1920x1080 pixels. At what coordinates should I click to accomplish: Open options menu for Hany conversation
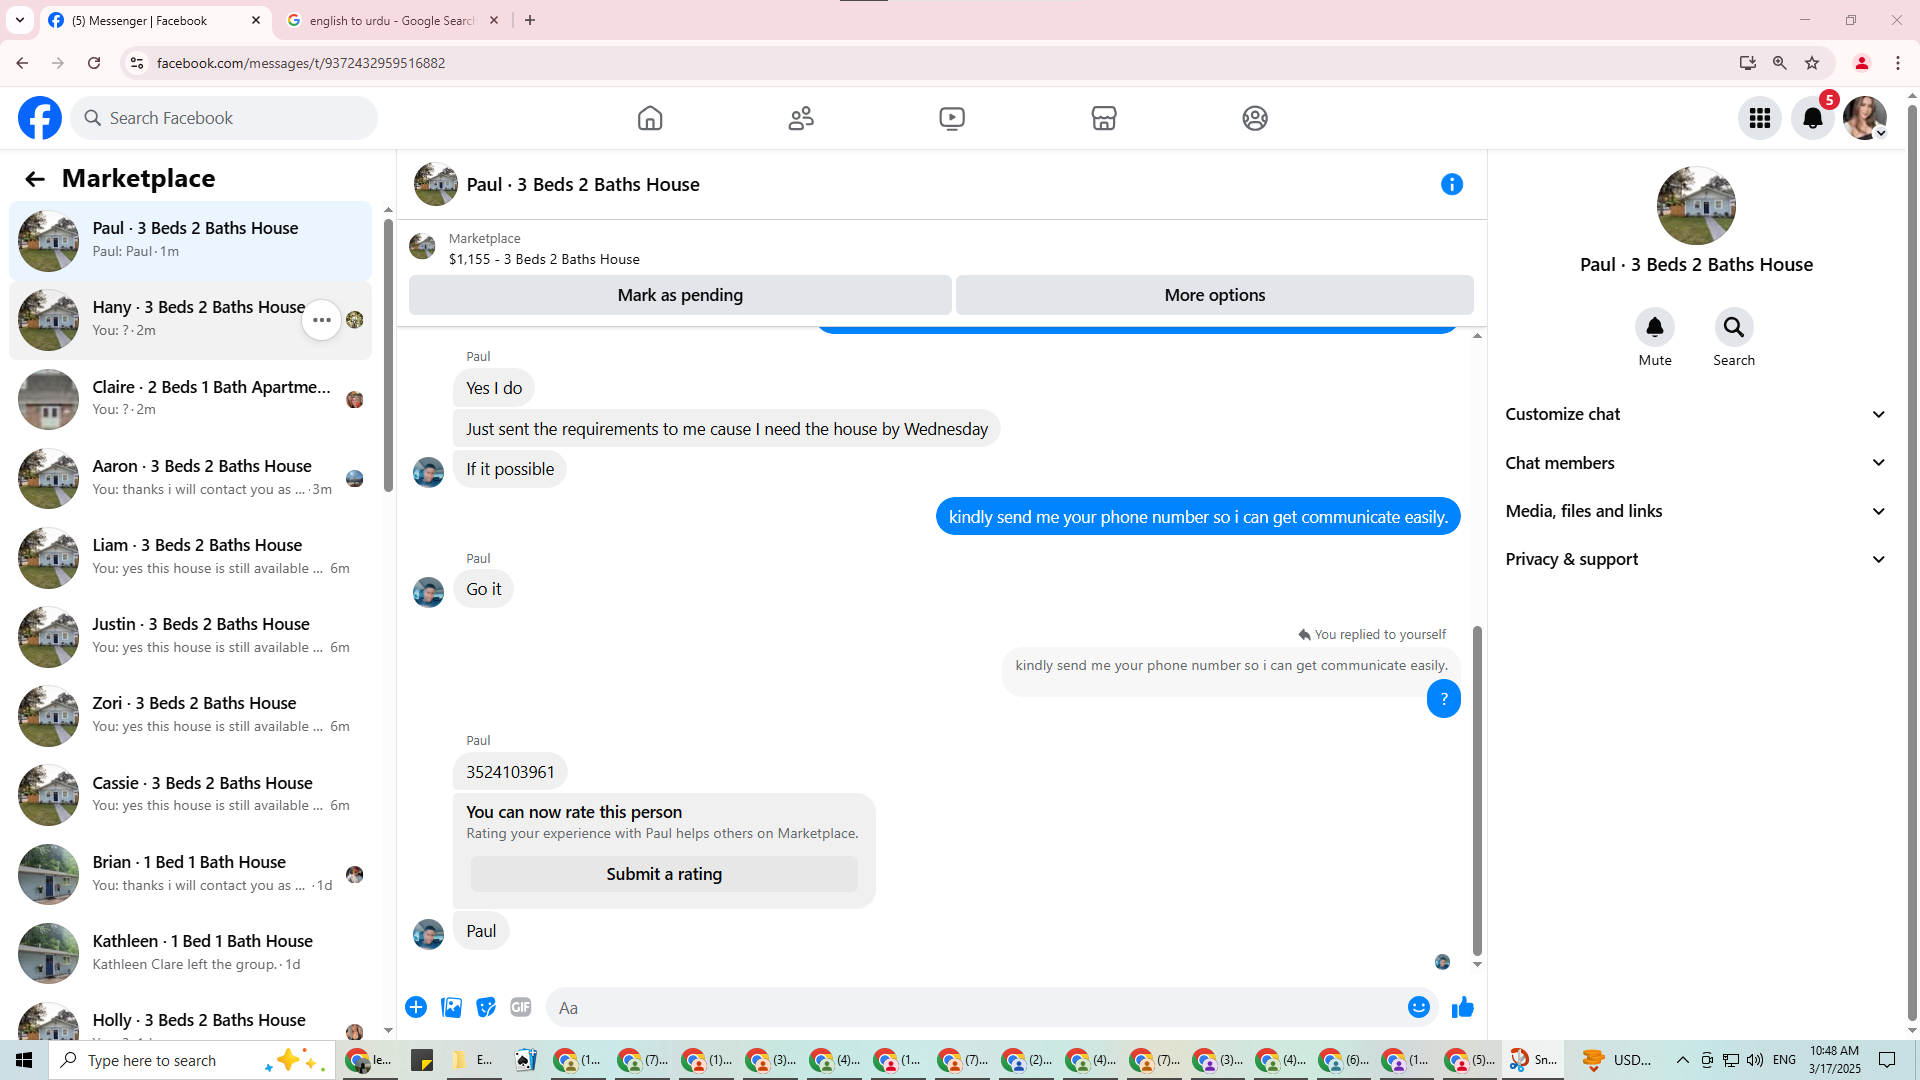(322, 320)
